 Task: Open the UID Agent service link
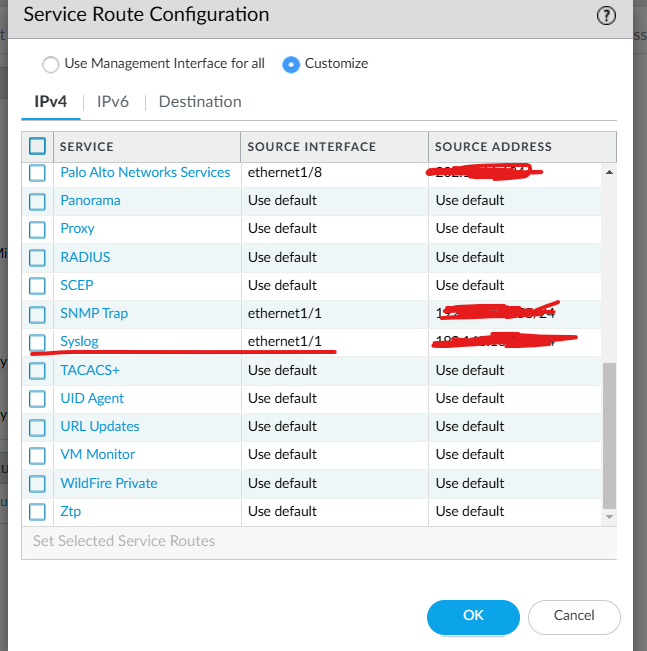coord(92,399)
